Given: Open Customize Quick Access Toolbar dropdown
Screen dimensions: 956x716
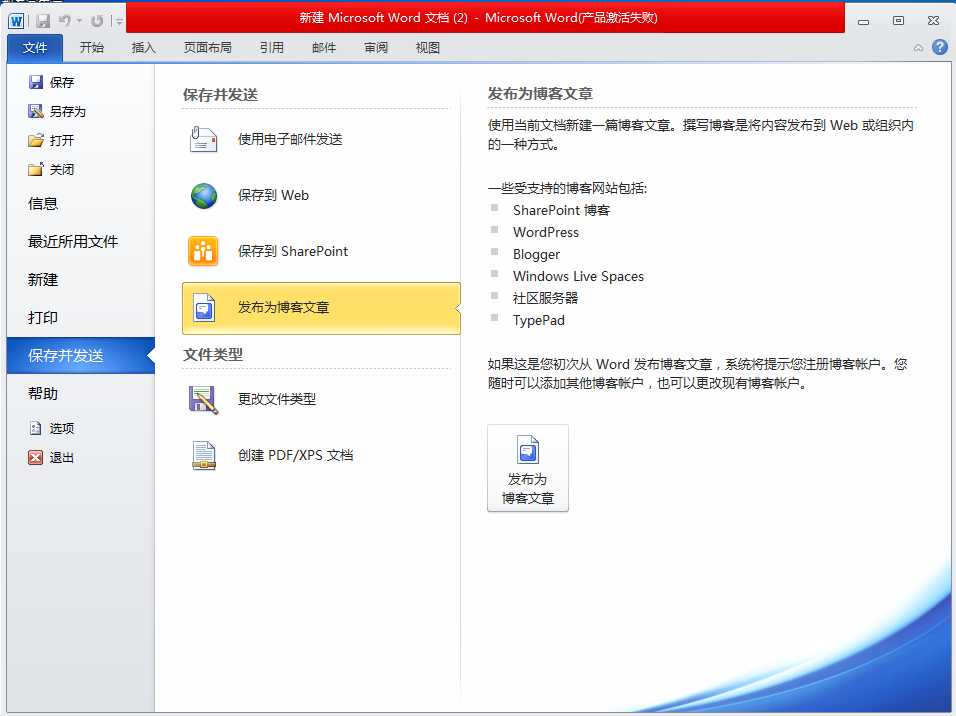Looking at the screenshot, I should tap(120, 21).
